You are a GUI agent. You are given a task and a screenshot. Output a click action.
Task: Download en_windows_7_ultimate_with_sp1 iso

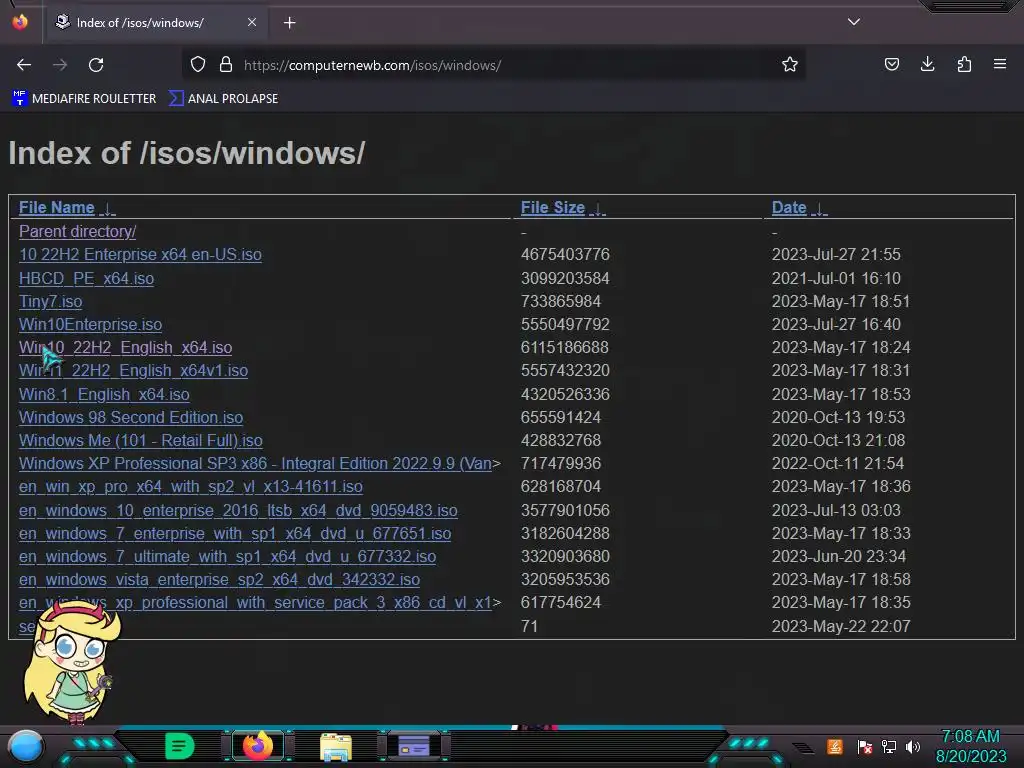point(227,556)
